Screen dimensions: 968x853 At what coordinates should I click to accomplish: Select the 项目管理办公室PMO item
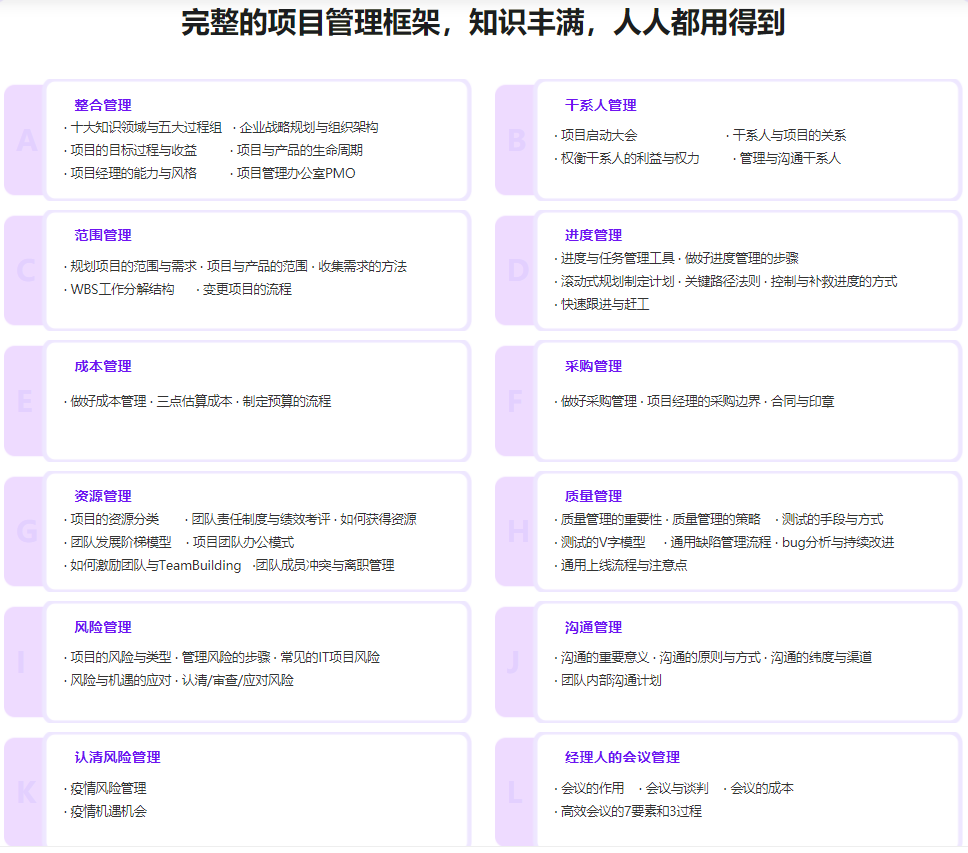[x=295, y=173]
